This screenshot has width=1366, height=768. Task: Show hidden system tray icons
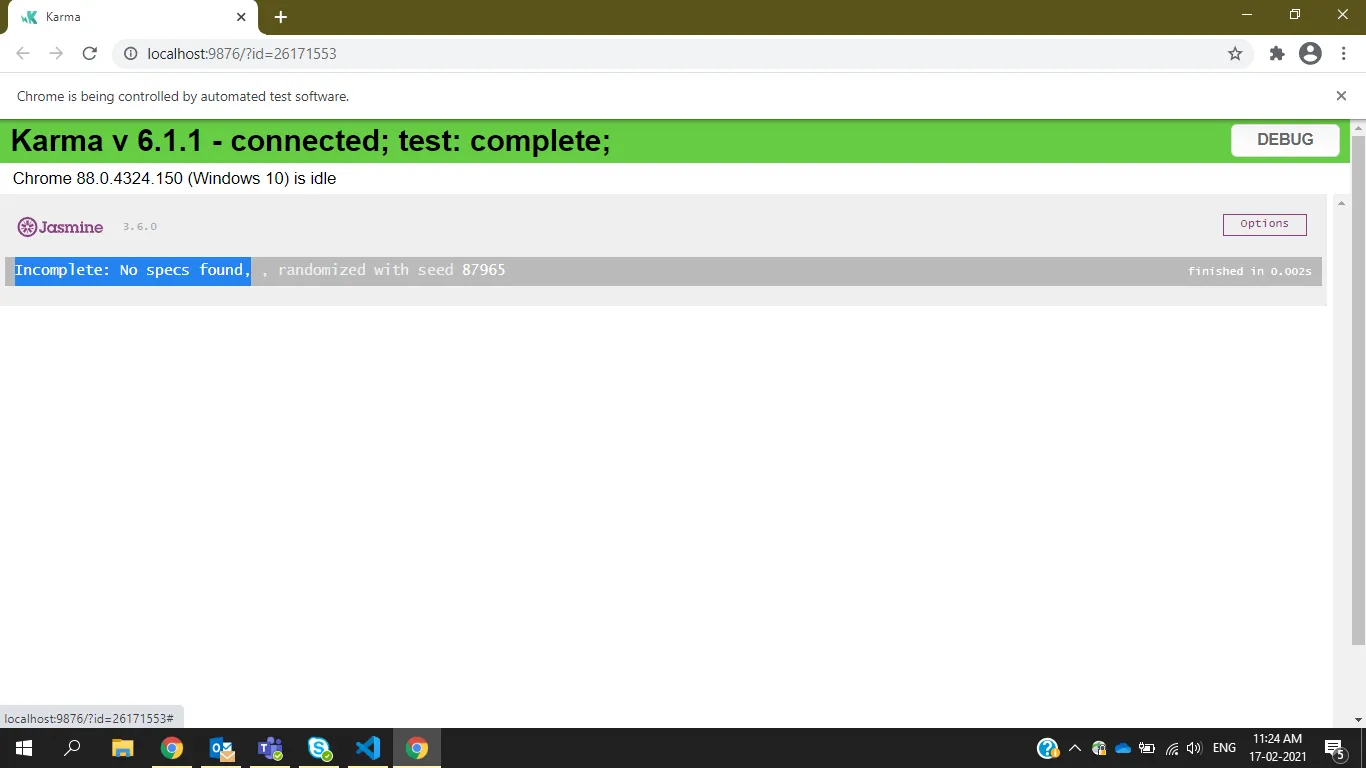pos(1075,748)
